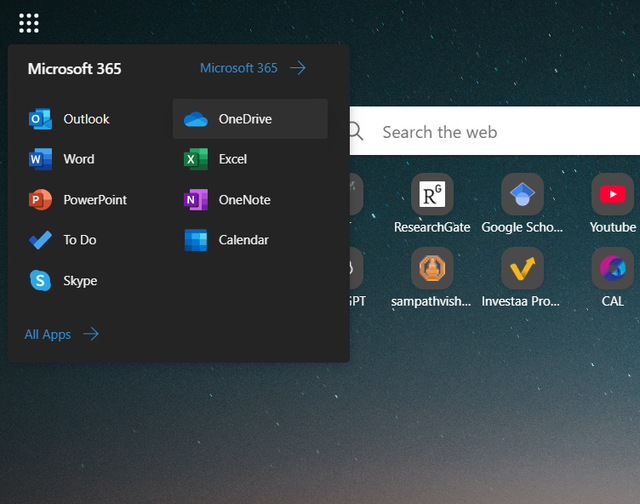640x504 pixels.
Task: Click the Microsoft 365 panel heading
Action: tap(75, 69)
